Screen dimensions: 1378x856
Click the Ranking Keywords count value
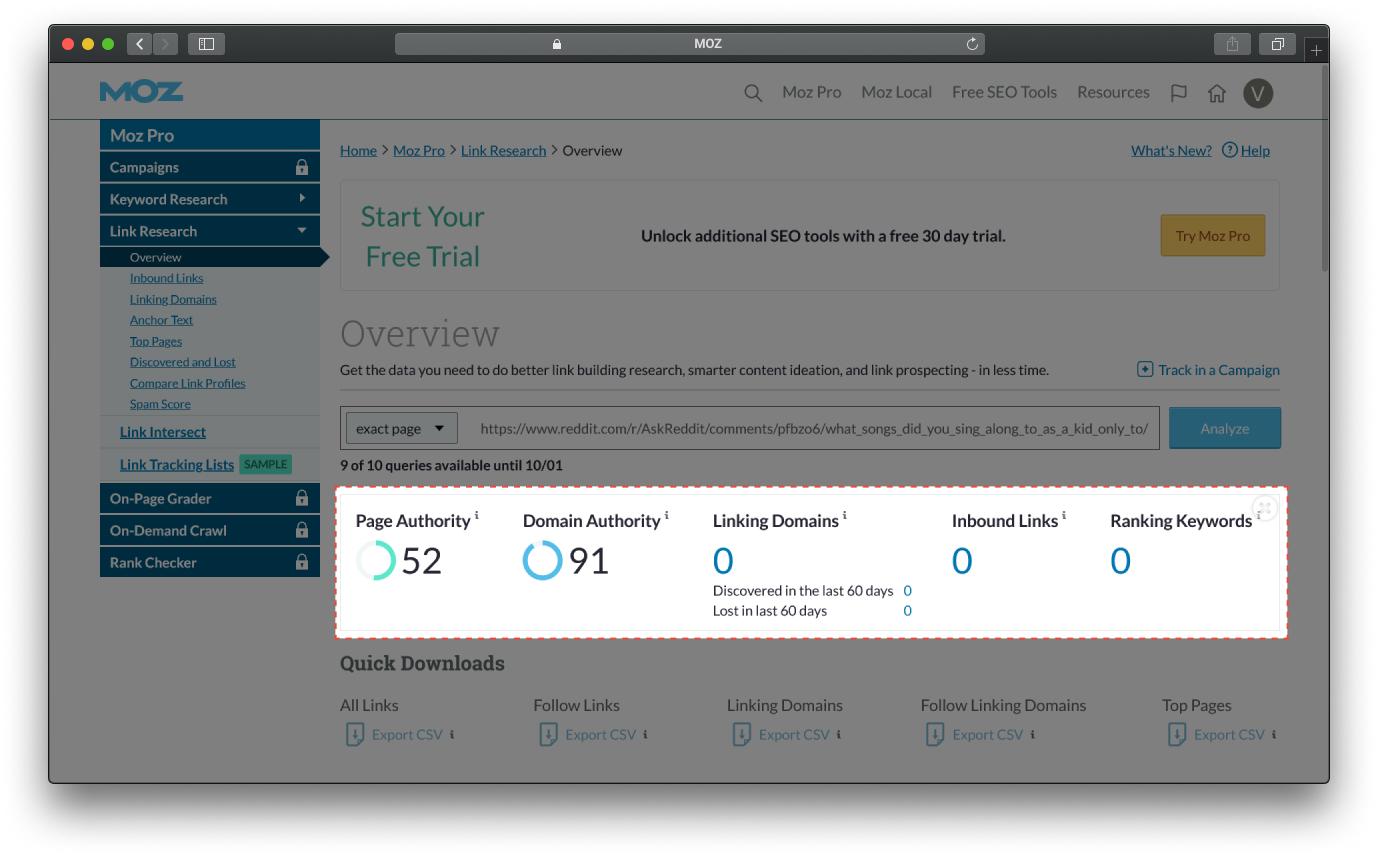pyautogui.click(x=1121, y=560)
